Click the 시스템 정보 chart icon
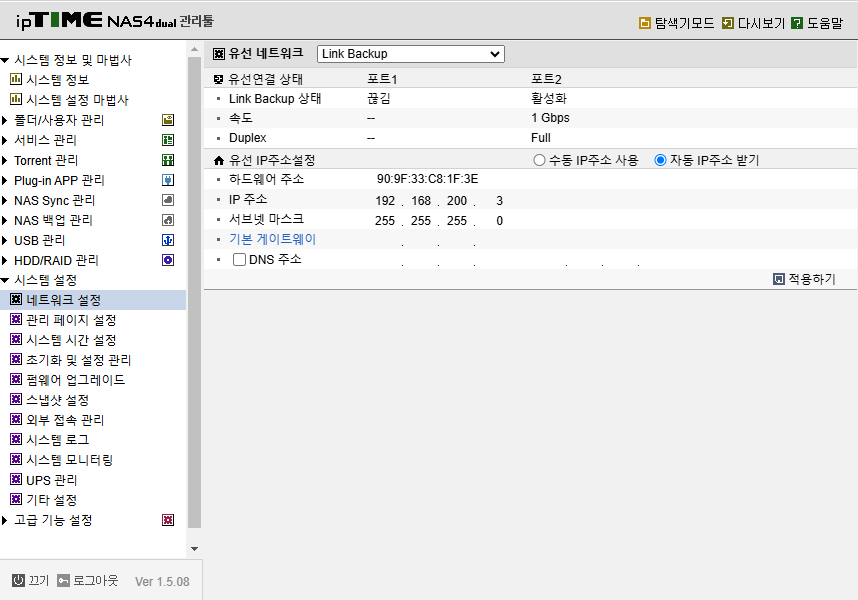858x600 pixels. (16, 79)
